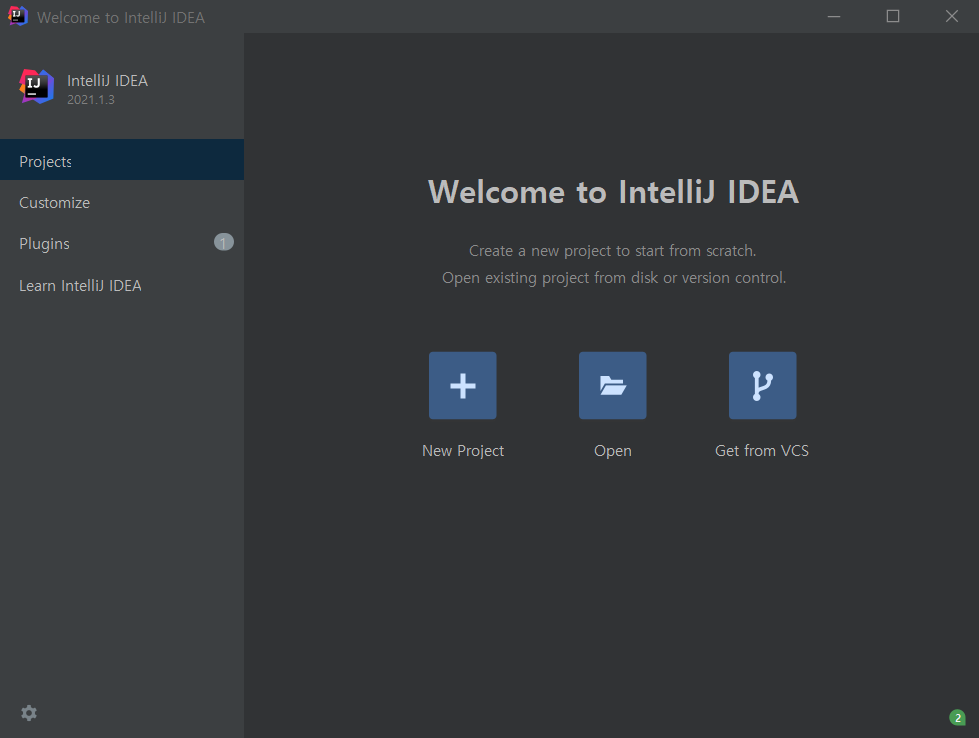Click the Open folder icon
This screenshot has height=738, width=979.
[x=612, y=385]
